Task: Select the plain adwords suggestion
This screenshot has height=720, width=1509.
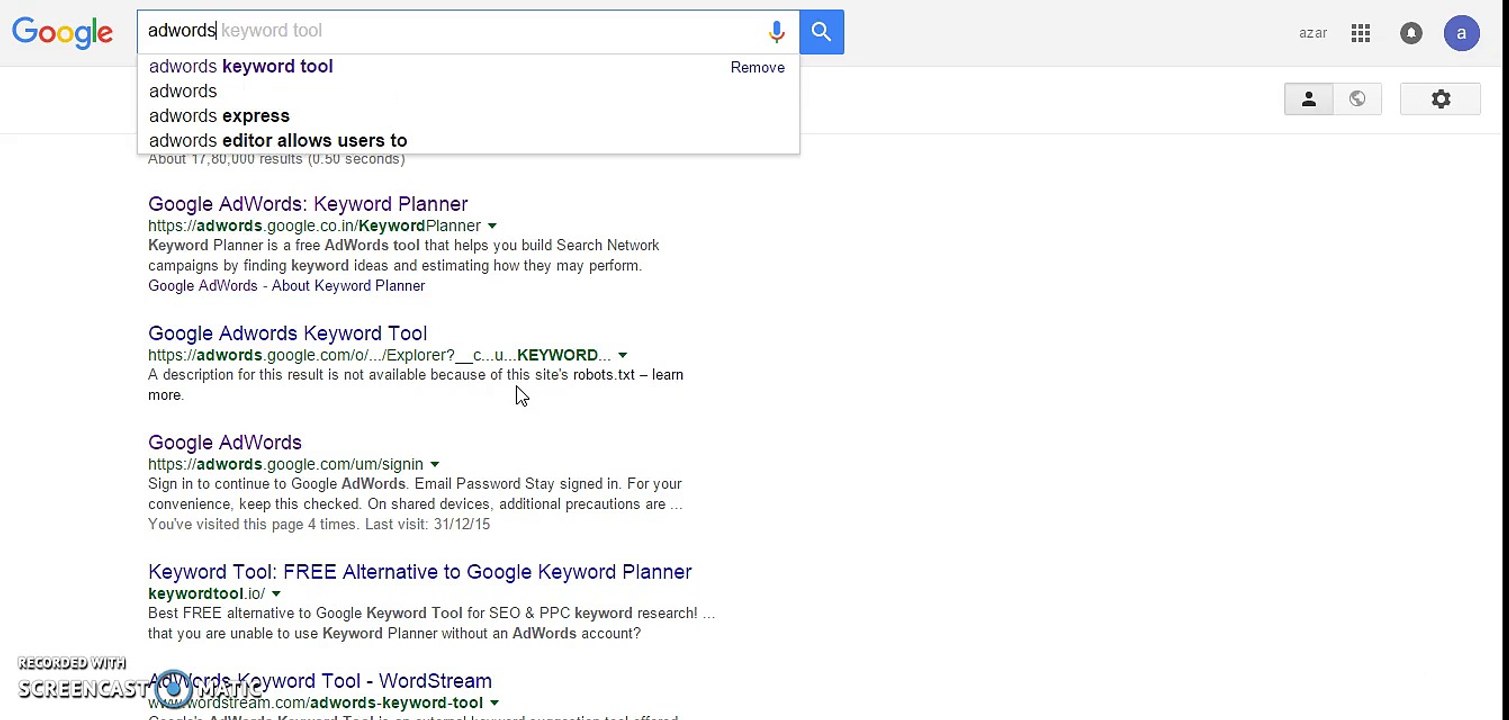Action: coord(183,91)
